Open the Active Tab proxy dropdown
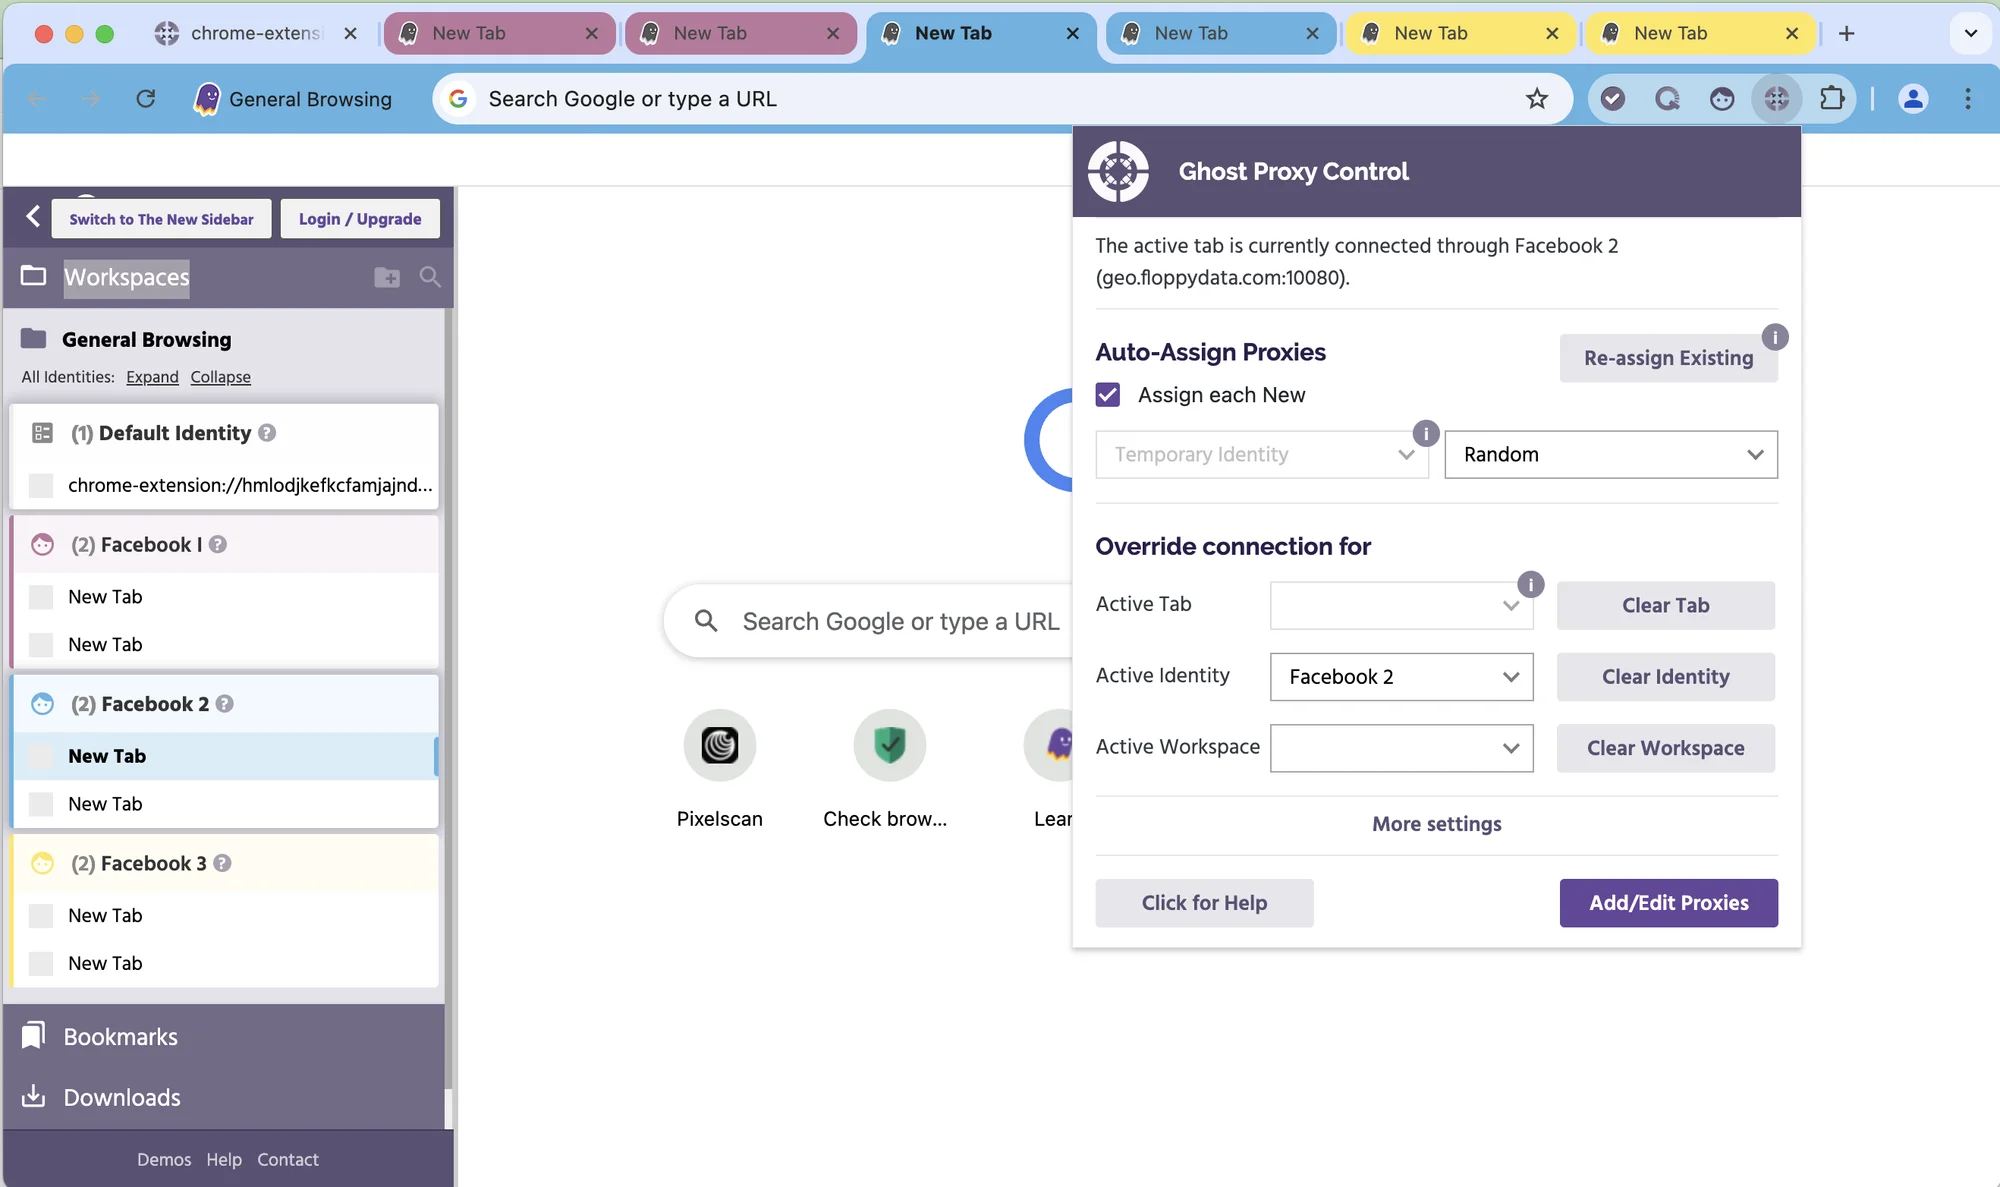Viewport: 2000px width, 1187px height. [x=1401, y=605]
